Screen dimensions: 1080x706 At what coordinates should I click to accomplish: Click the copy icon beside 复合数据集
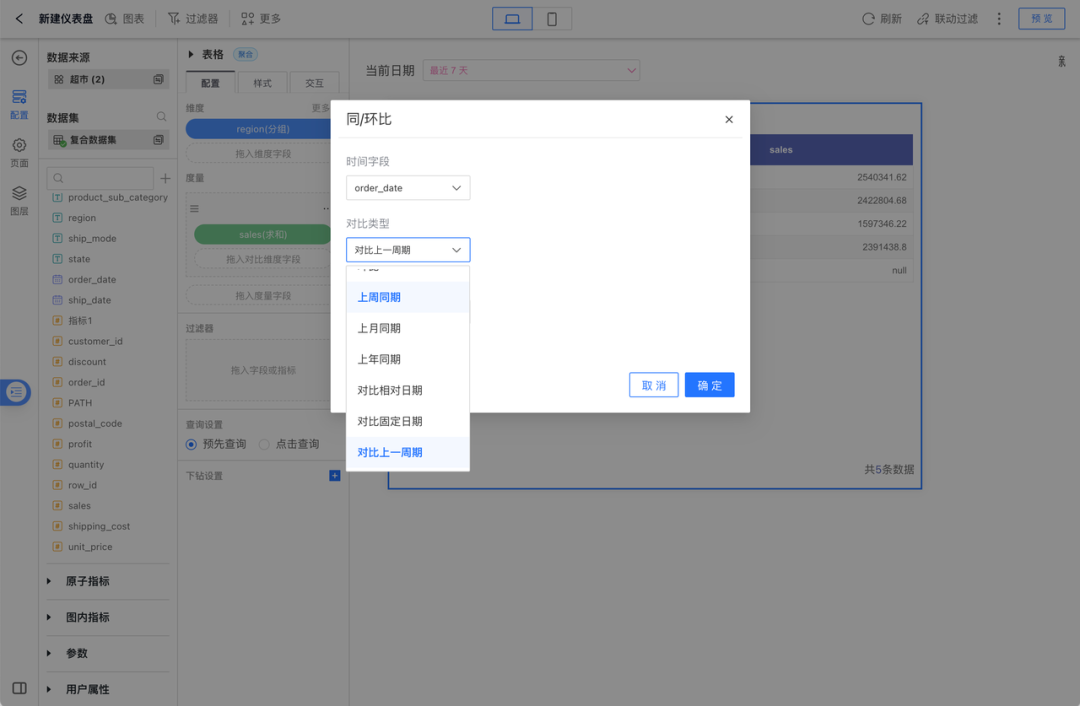coord(158,138)
